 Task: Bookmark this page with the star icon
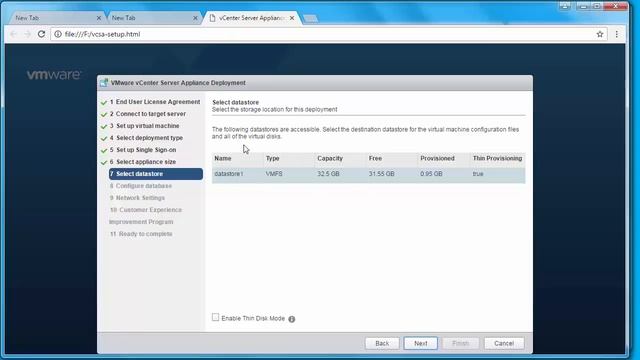[x=600, y=34]
